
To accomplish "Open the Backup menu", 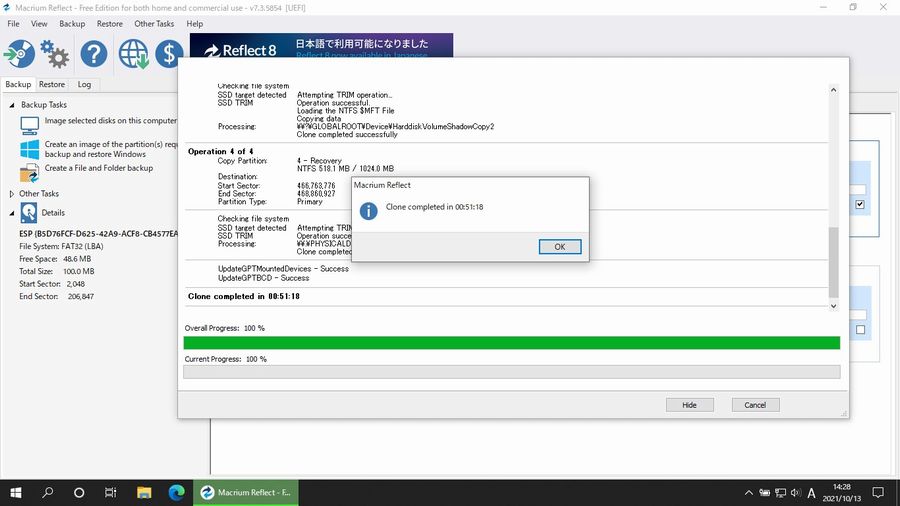I will pos(72,24).
